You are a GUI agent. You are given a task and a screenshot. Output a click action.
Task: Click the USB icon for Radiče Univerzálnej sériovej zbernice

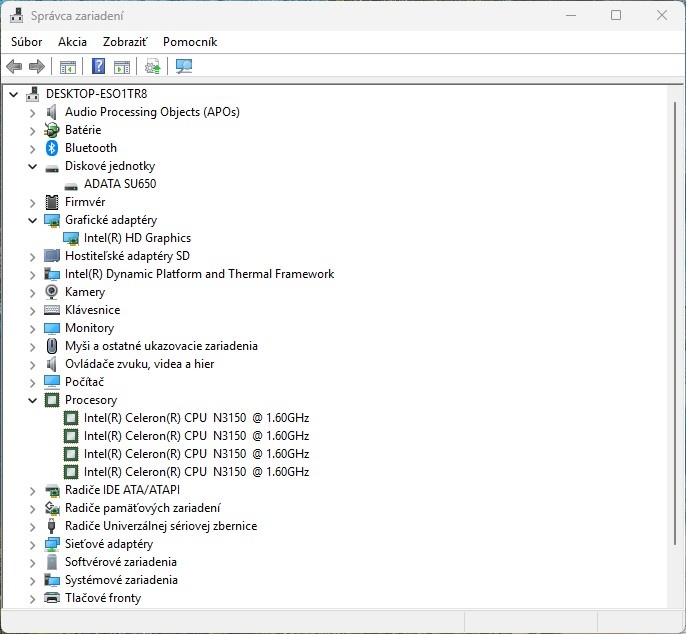52,526
